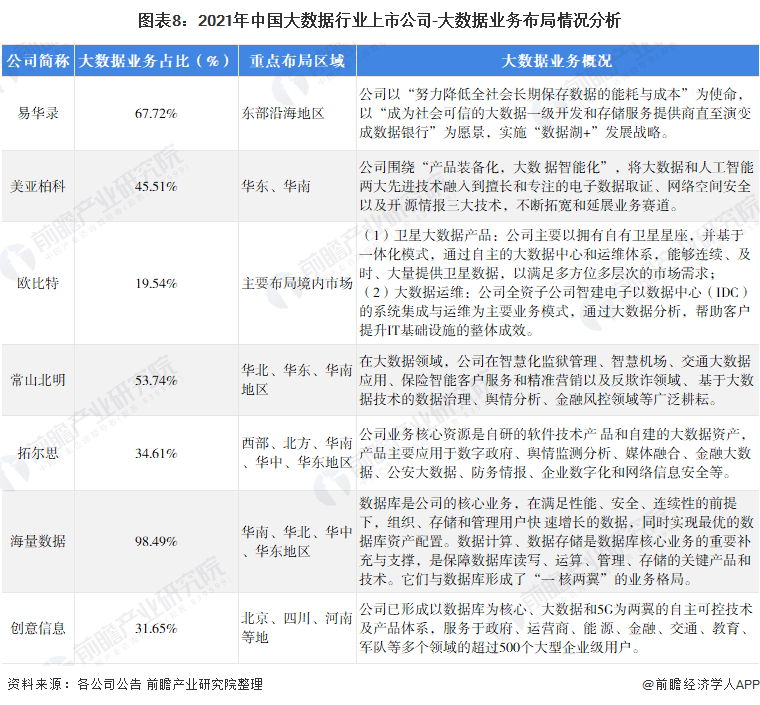Click the 主要布局境内市场 region cell
This screenshot has height=705, width=760.
coord(297,283)
